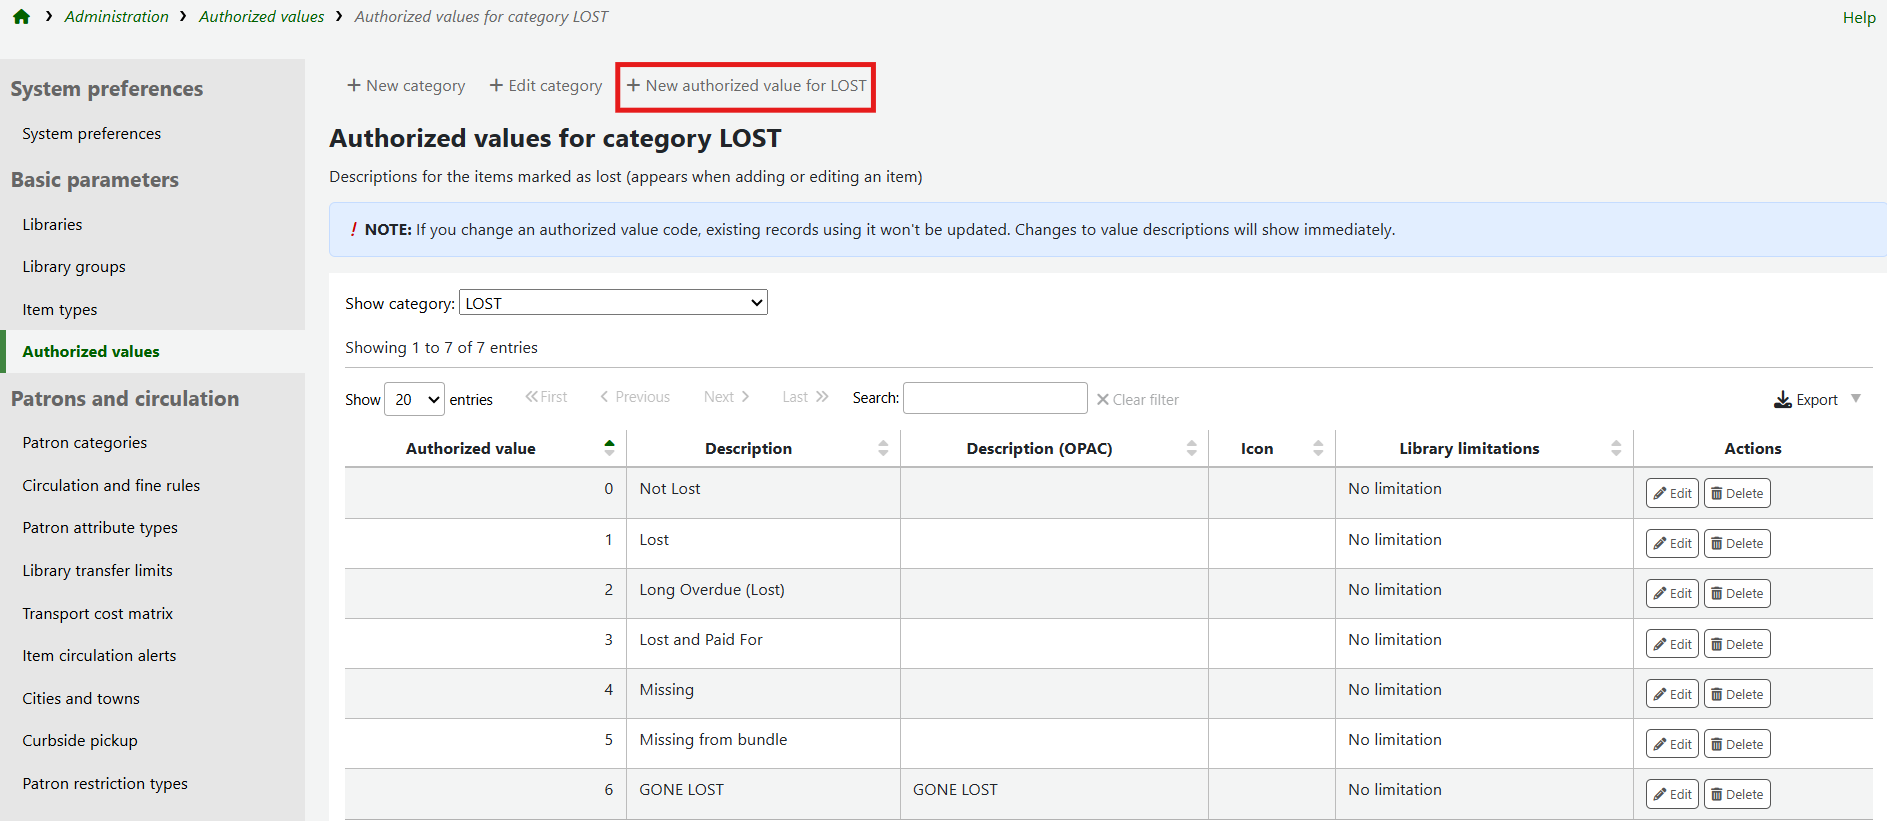Click the Administration breadcrumb link
The image size is (1887, 821).
[116, 17]
